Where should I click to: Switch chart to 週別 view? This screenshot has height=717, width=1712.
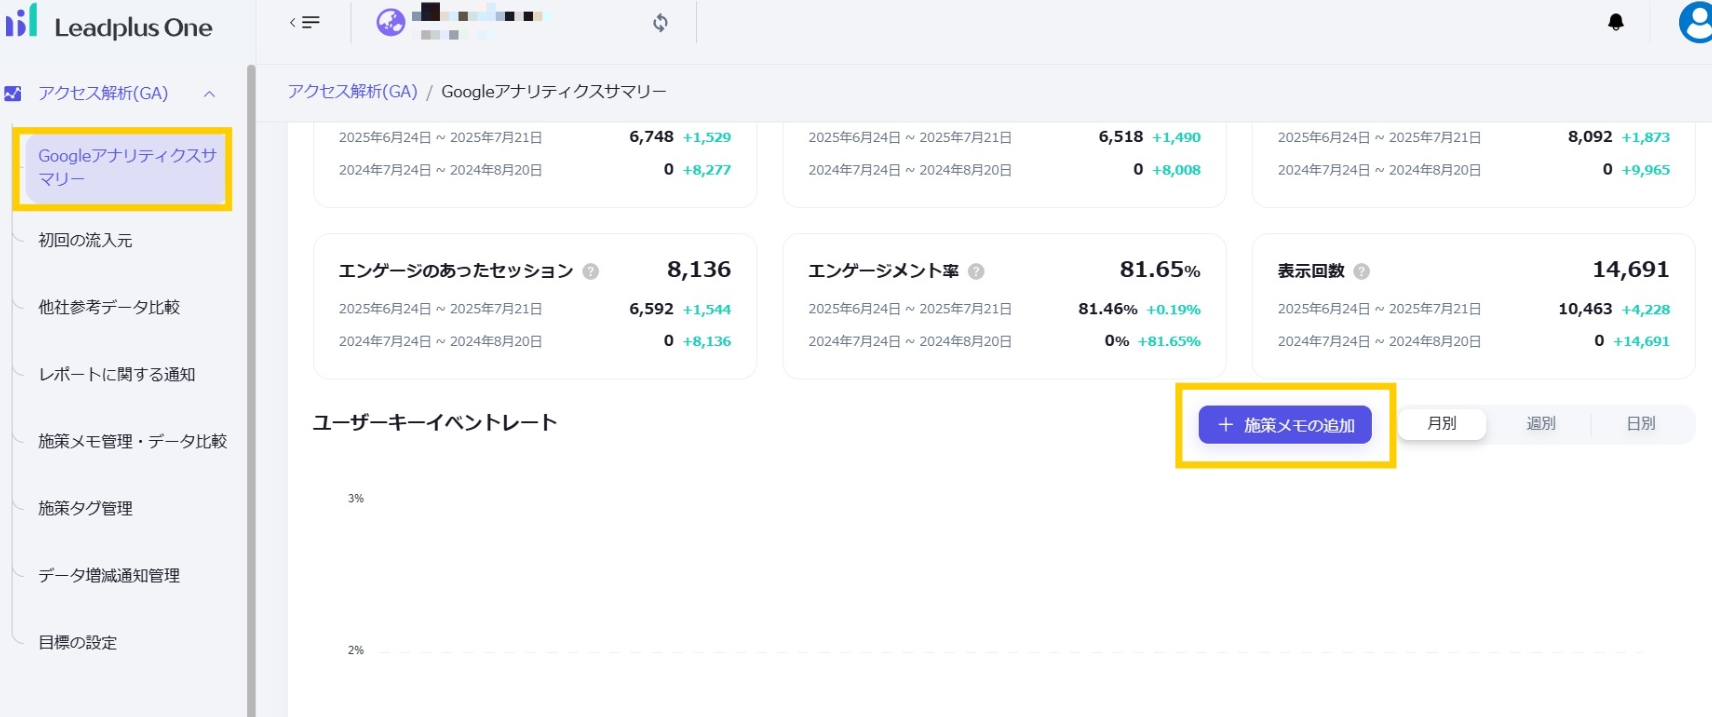1540,424
